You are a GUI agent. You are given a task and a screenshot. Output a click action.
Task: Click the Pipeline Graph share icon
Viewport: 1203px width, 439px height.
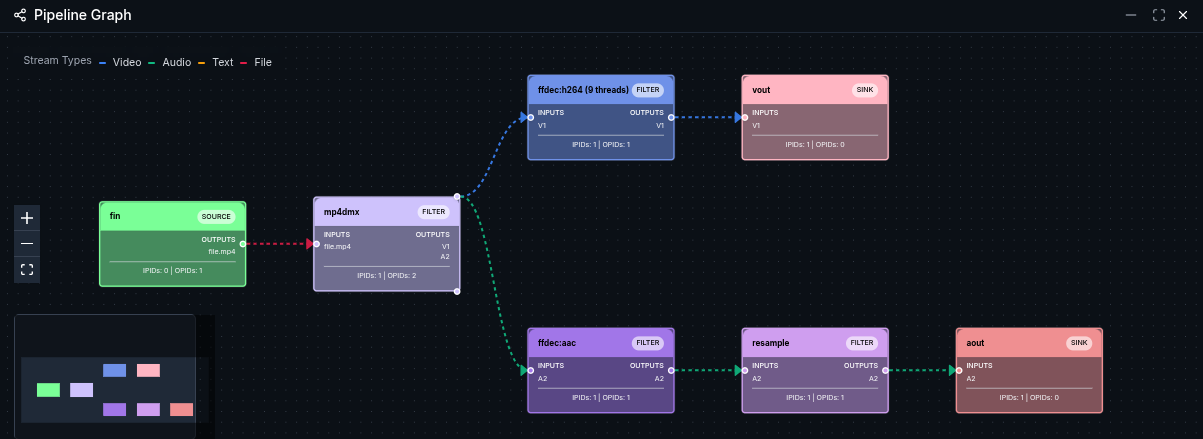point(20,15)
